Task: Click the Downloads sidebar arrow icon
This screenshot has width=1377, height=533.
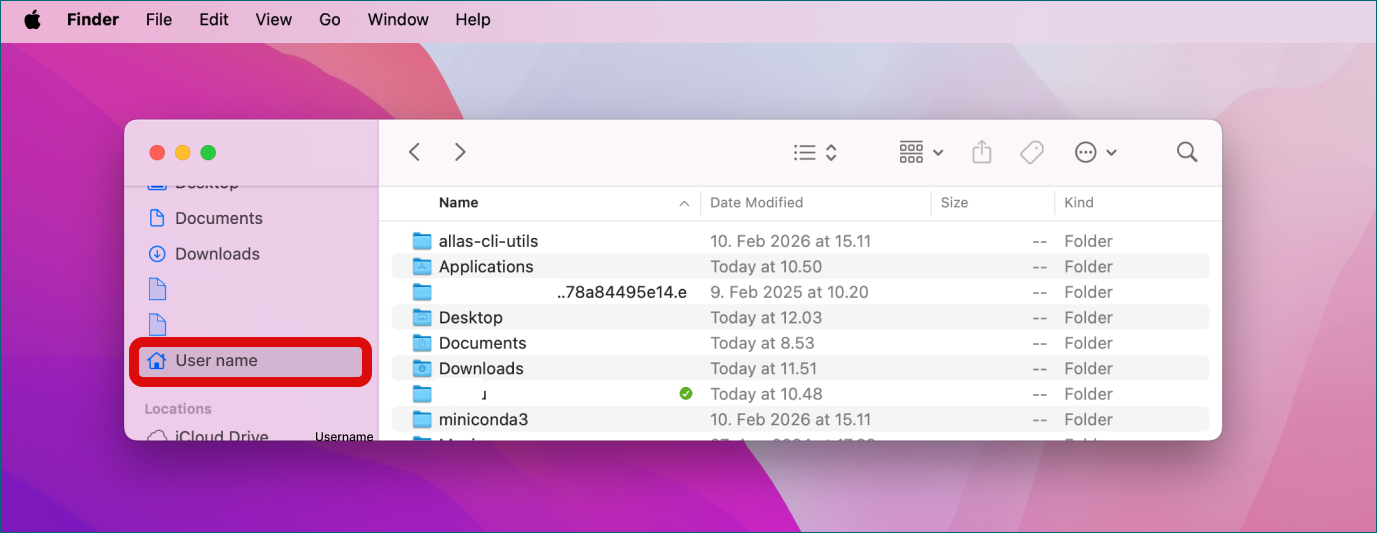Action: click(x=156, y=254)
